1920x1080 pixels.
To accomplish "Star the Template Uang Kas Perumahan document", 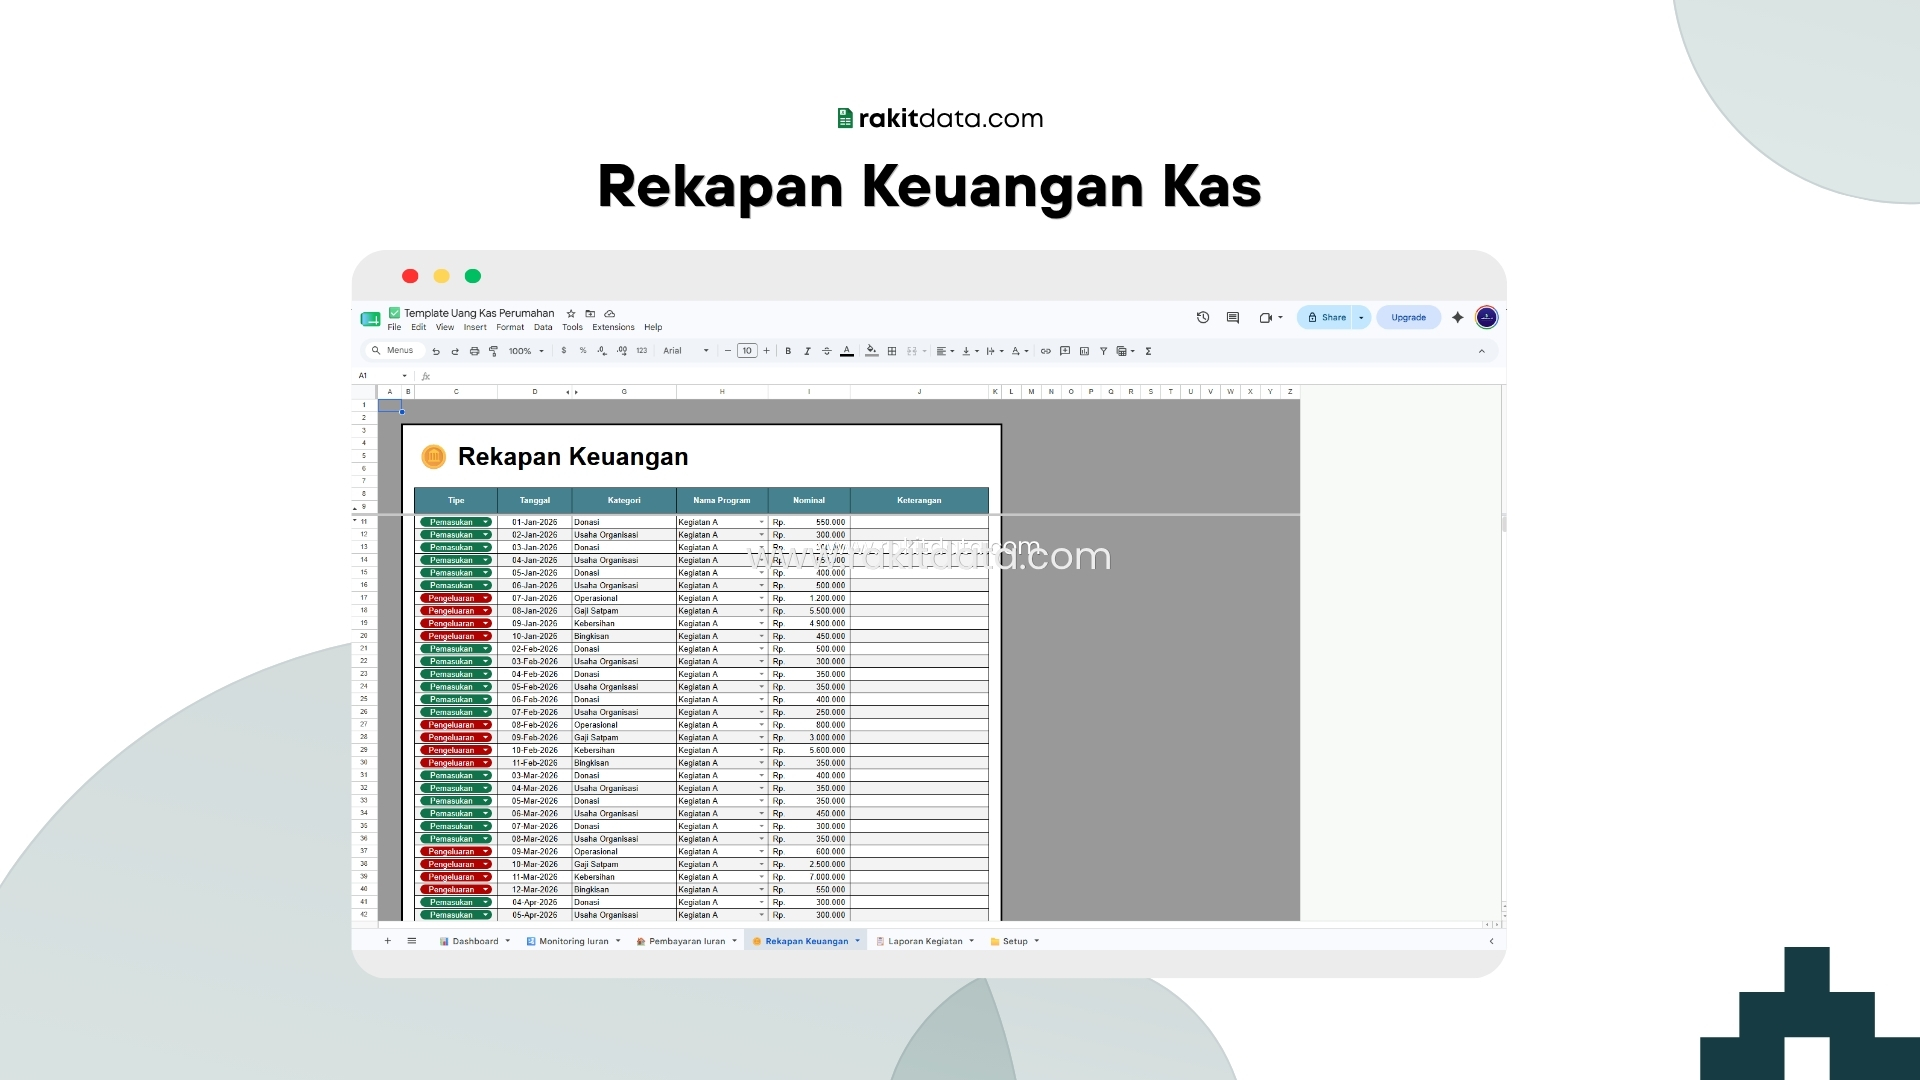I will click(x=571, y=313).
